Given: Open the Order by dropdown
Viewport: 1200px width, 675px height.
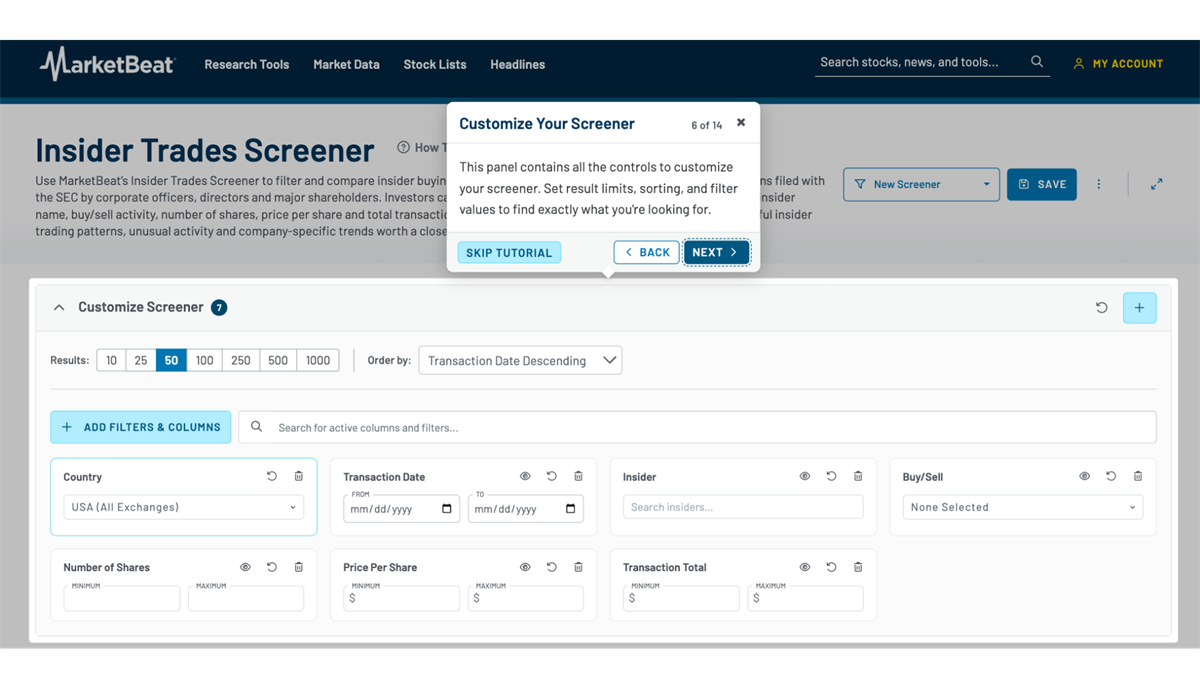Looking at the screenshot, I should pos(520,360).
